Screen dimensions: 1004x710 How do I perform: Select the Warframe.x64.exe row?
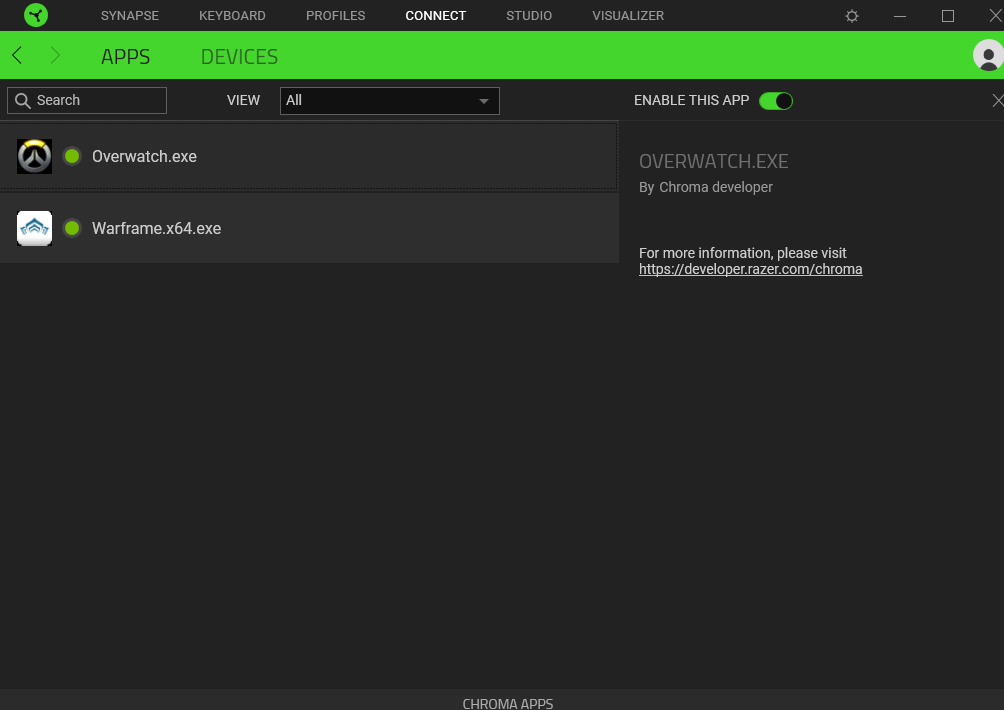[x=309, y=228]
